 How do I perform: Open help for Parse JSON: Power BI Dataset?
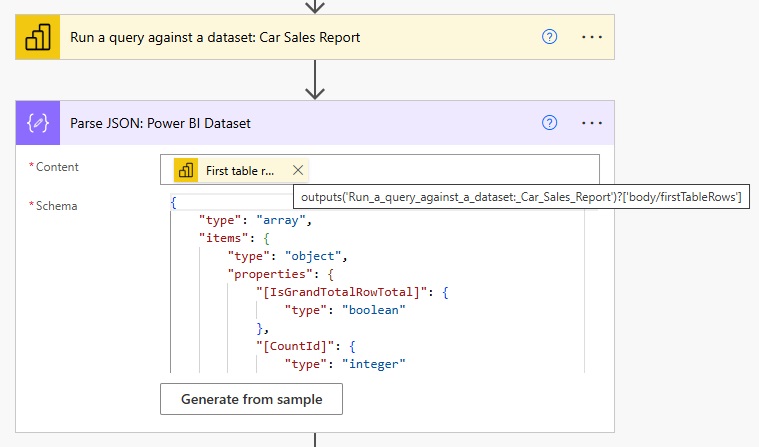pos(549,123)
